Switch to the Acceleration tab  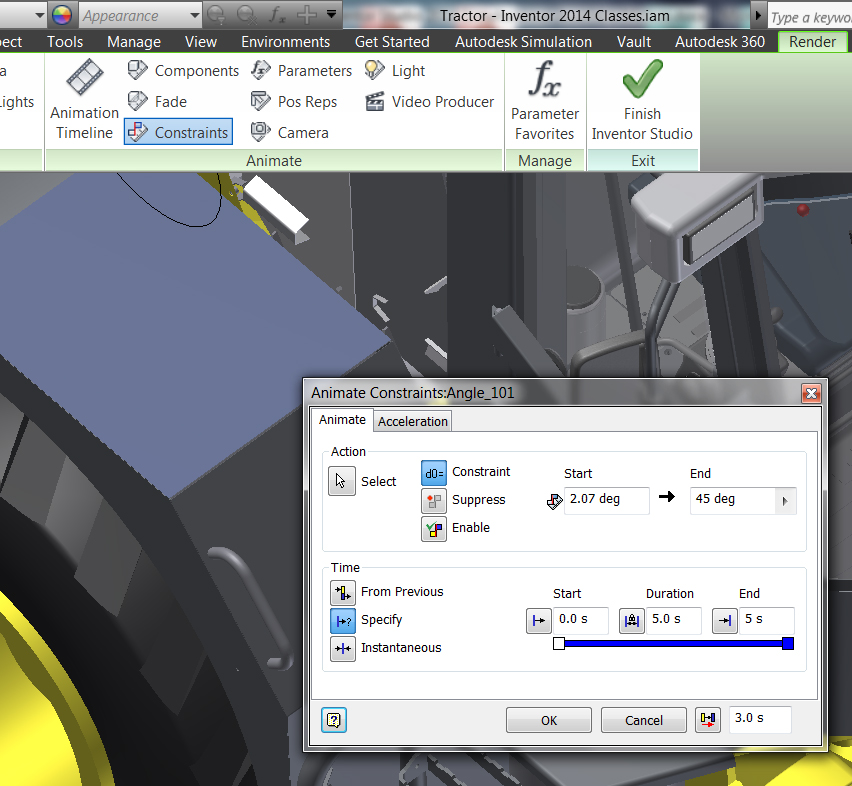[412, 421]
